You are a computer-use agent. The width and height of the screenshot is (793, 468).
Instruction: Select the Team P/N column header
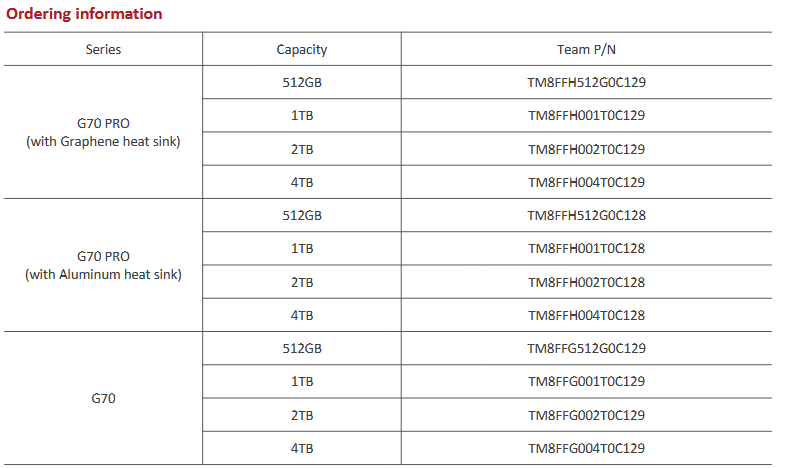tap(586, 50)
